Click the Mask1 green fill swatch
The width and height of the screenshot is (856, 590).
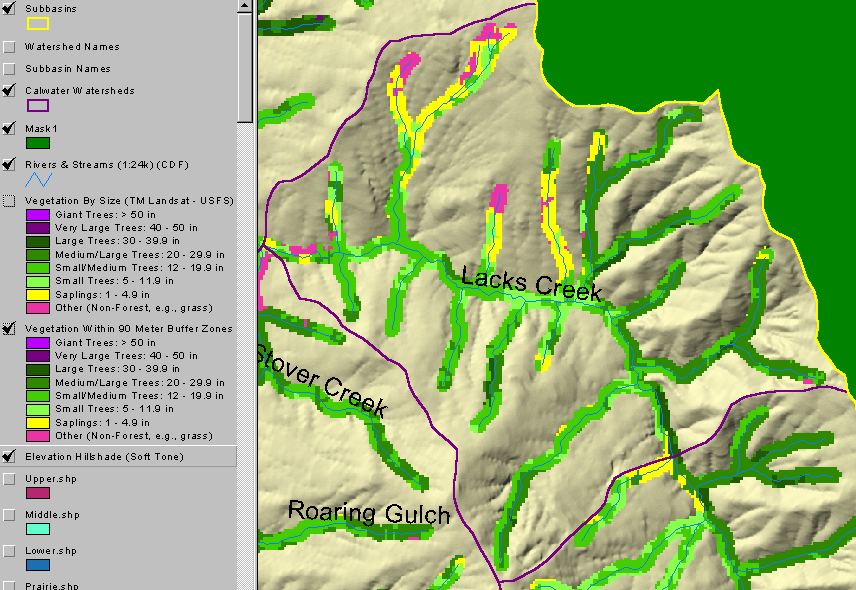coord(38,143)
